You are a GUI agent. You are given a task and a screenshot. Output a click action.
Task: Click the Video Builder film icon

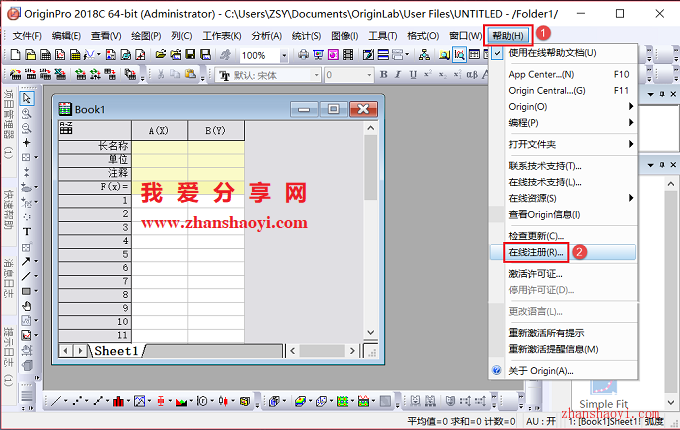348,55
